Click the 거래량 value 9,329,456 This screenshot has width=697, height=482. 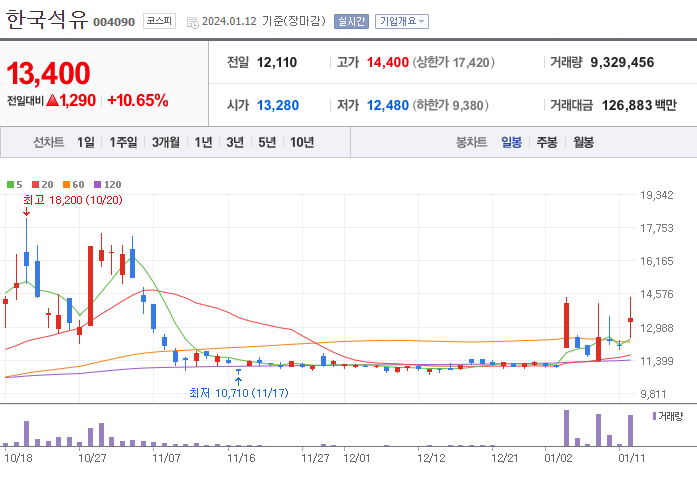[622, 62]
